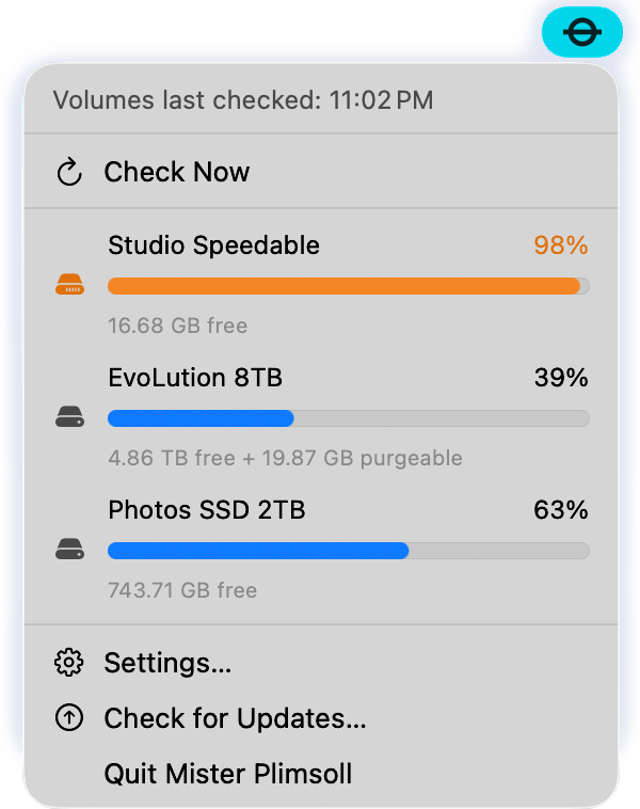Click the EvoLution 8TB volume name

pyautogui.click(x=195, y=377)
